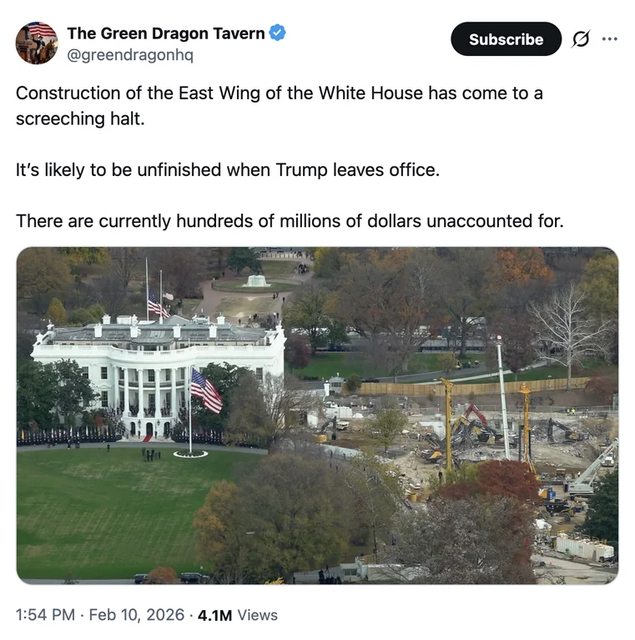635x640 pixels.
Task: Click the word "Views" beside 4.1M
Action: click(258, 614)
